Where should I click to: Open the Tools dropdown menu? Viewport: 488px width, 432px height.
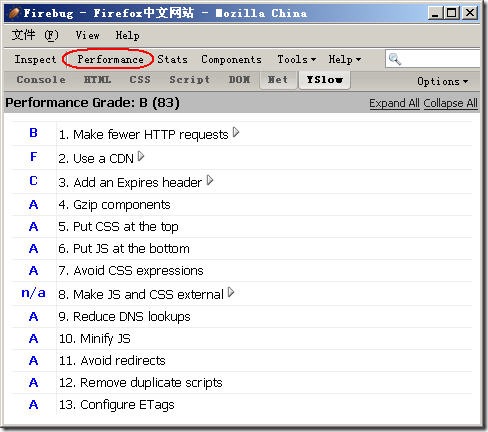pyautogui.click(x=297, y=59)
